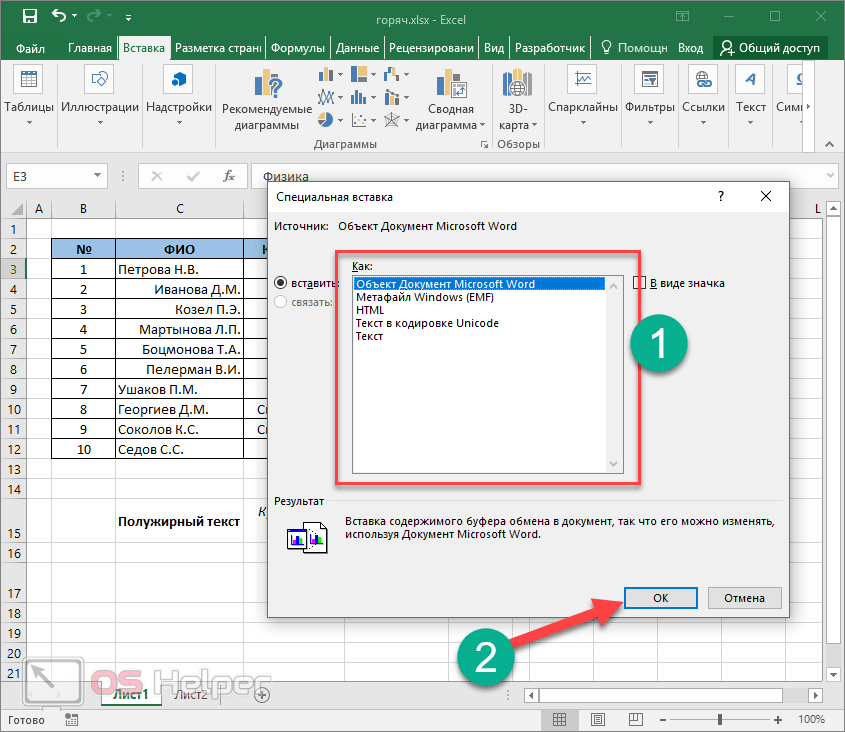Choose 'Текст в кодировке Unicode' from the list
Viewport: 845px width, 732px height.
point(427,323)
